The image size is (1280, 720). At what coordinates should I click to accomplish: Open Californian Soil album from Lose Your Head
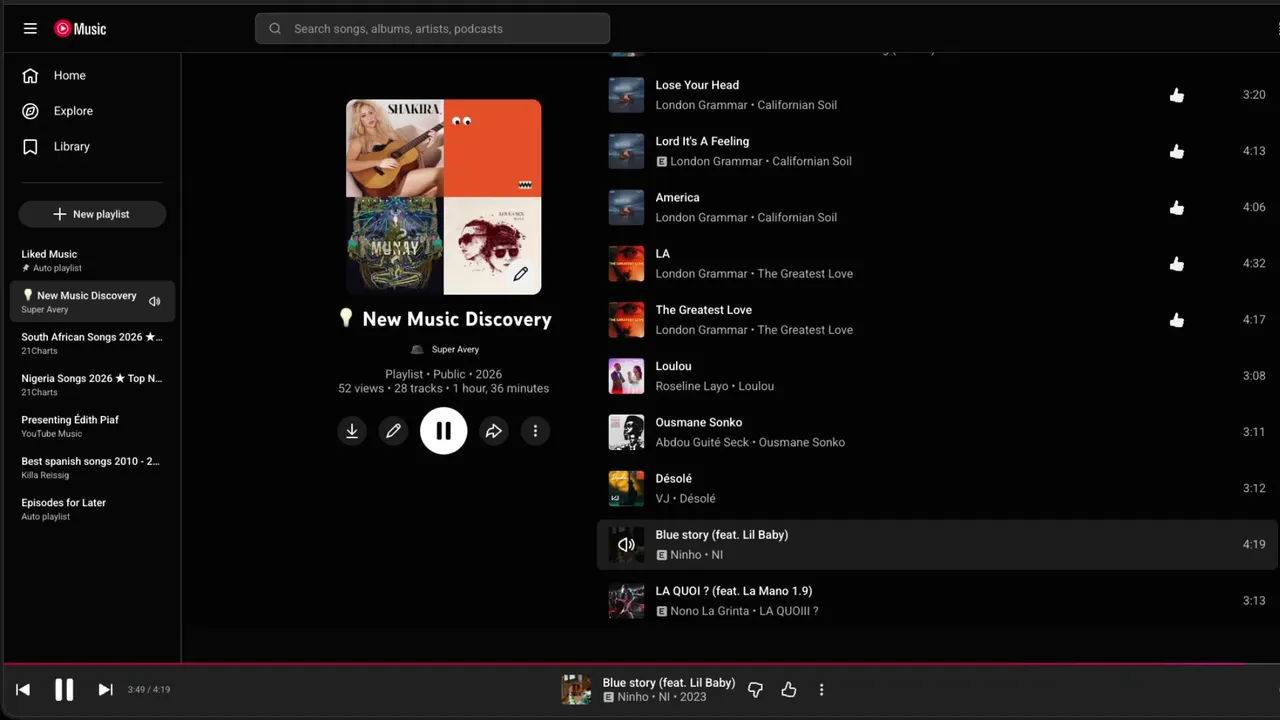[797, 105]
